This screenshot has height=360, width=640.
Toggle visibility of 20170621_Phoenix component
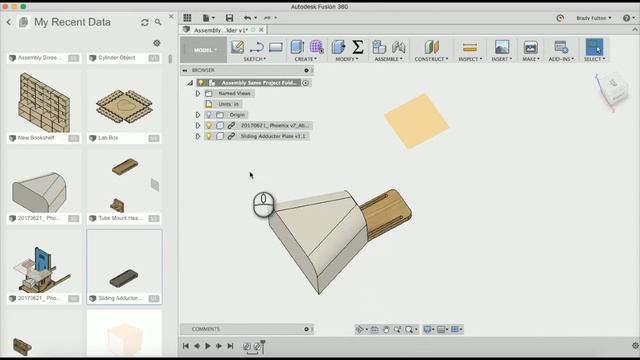point(209,125)
